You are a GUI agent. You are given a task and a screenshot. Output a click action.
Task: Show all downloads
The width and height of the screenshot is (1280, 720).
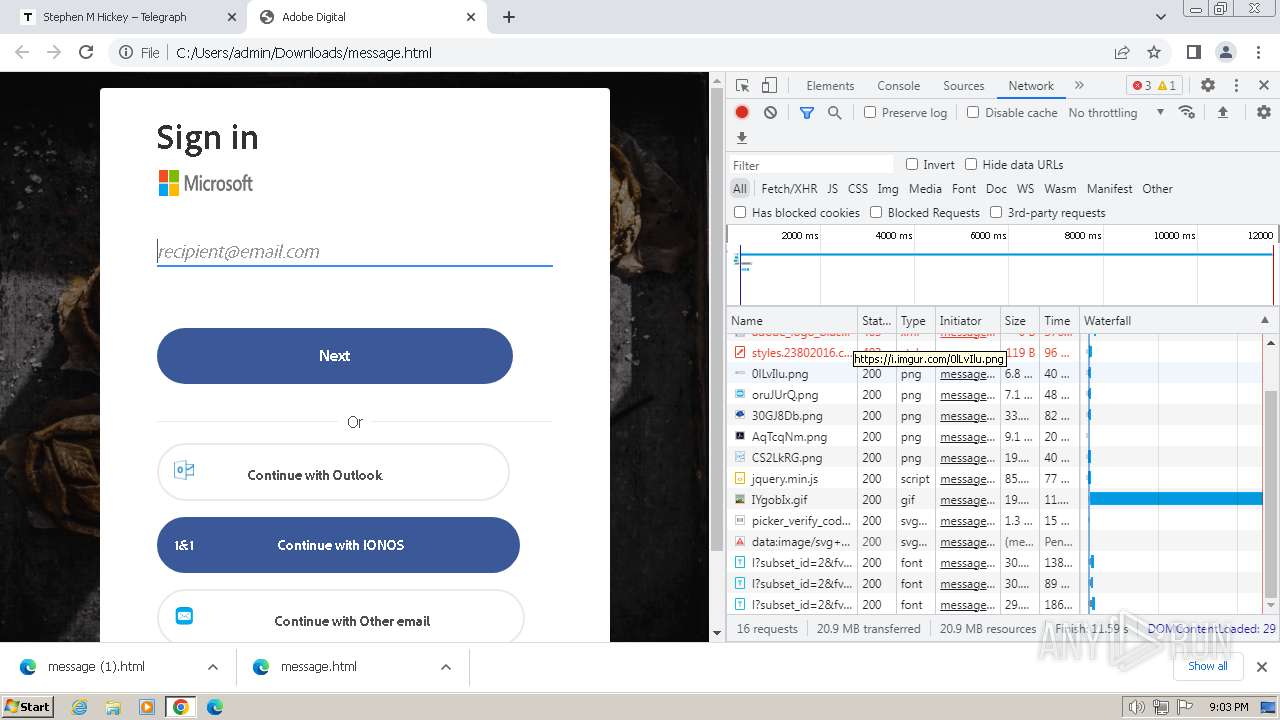click(x=1207, y=666)
